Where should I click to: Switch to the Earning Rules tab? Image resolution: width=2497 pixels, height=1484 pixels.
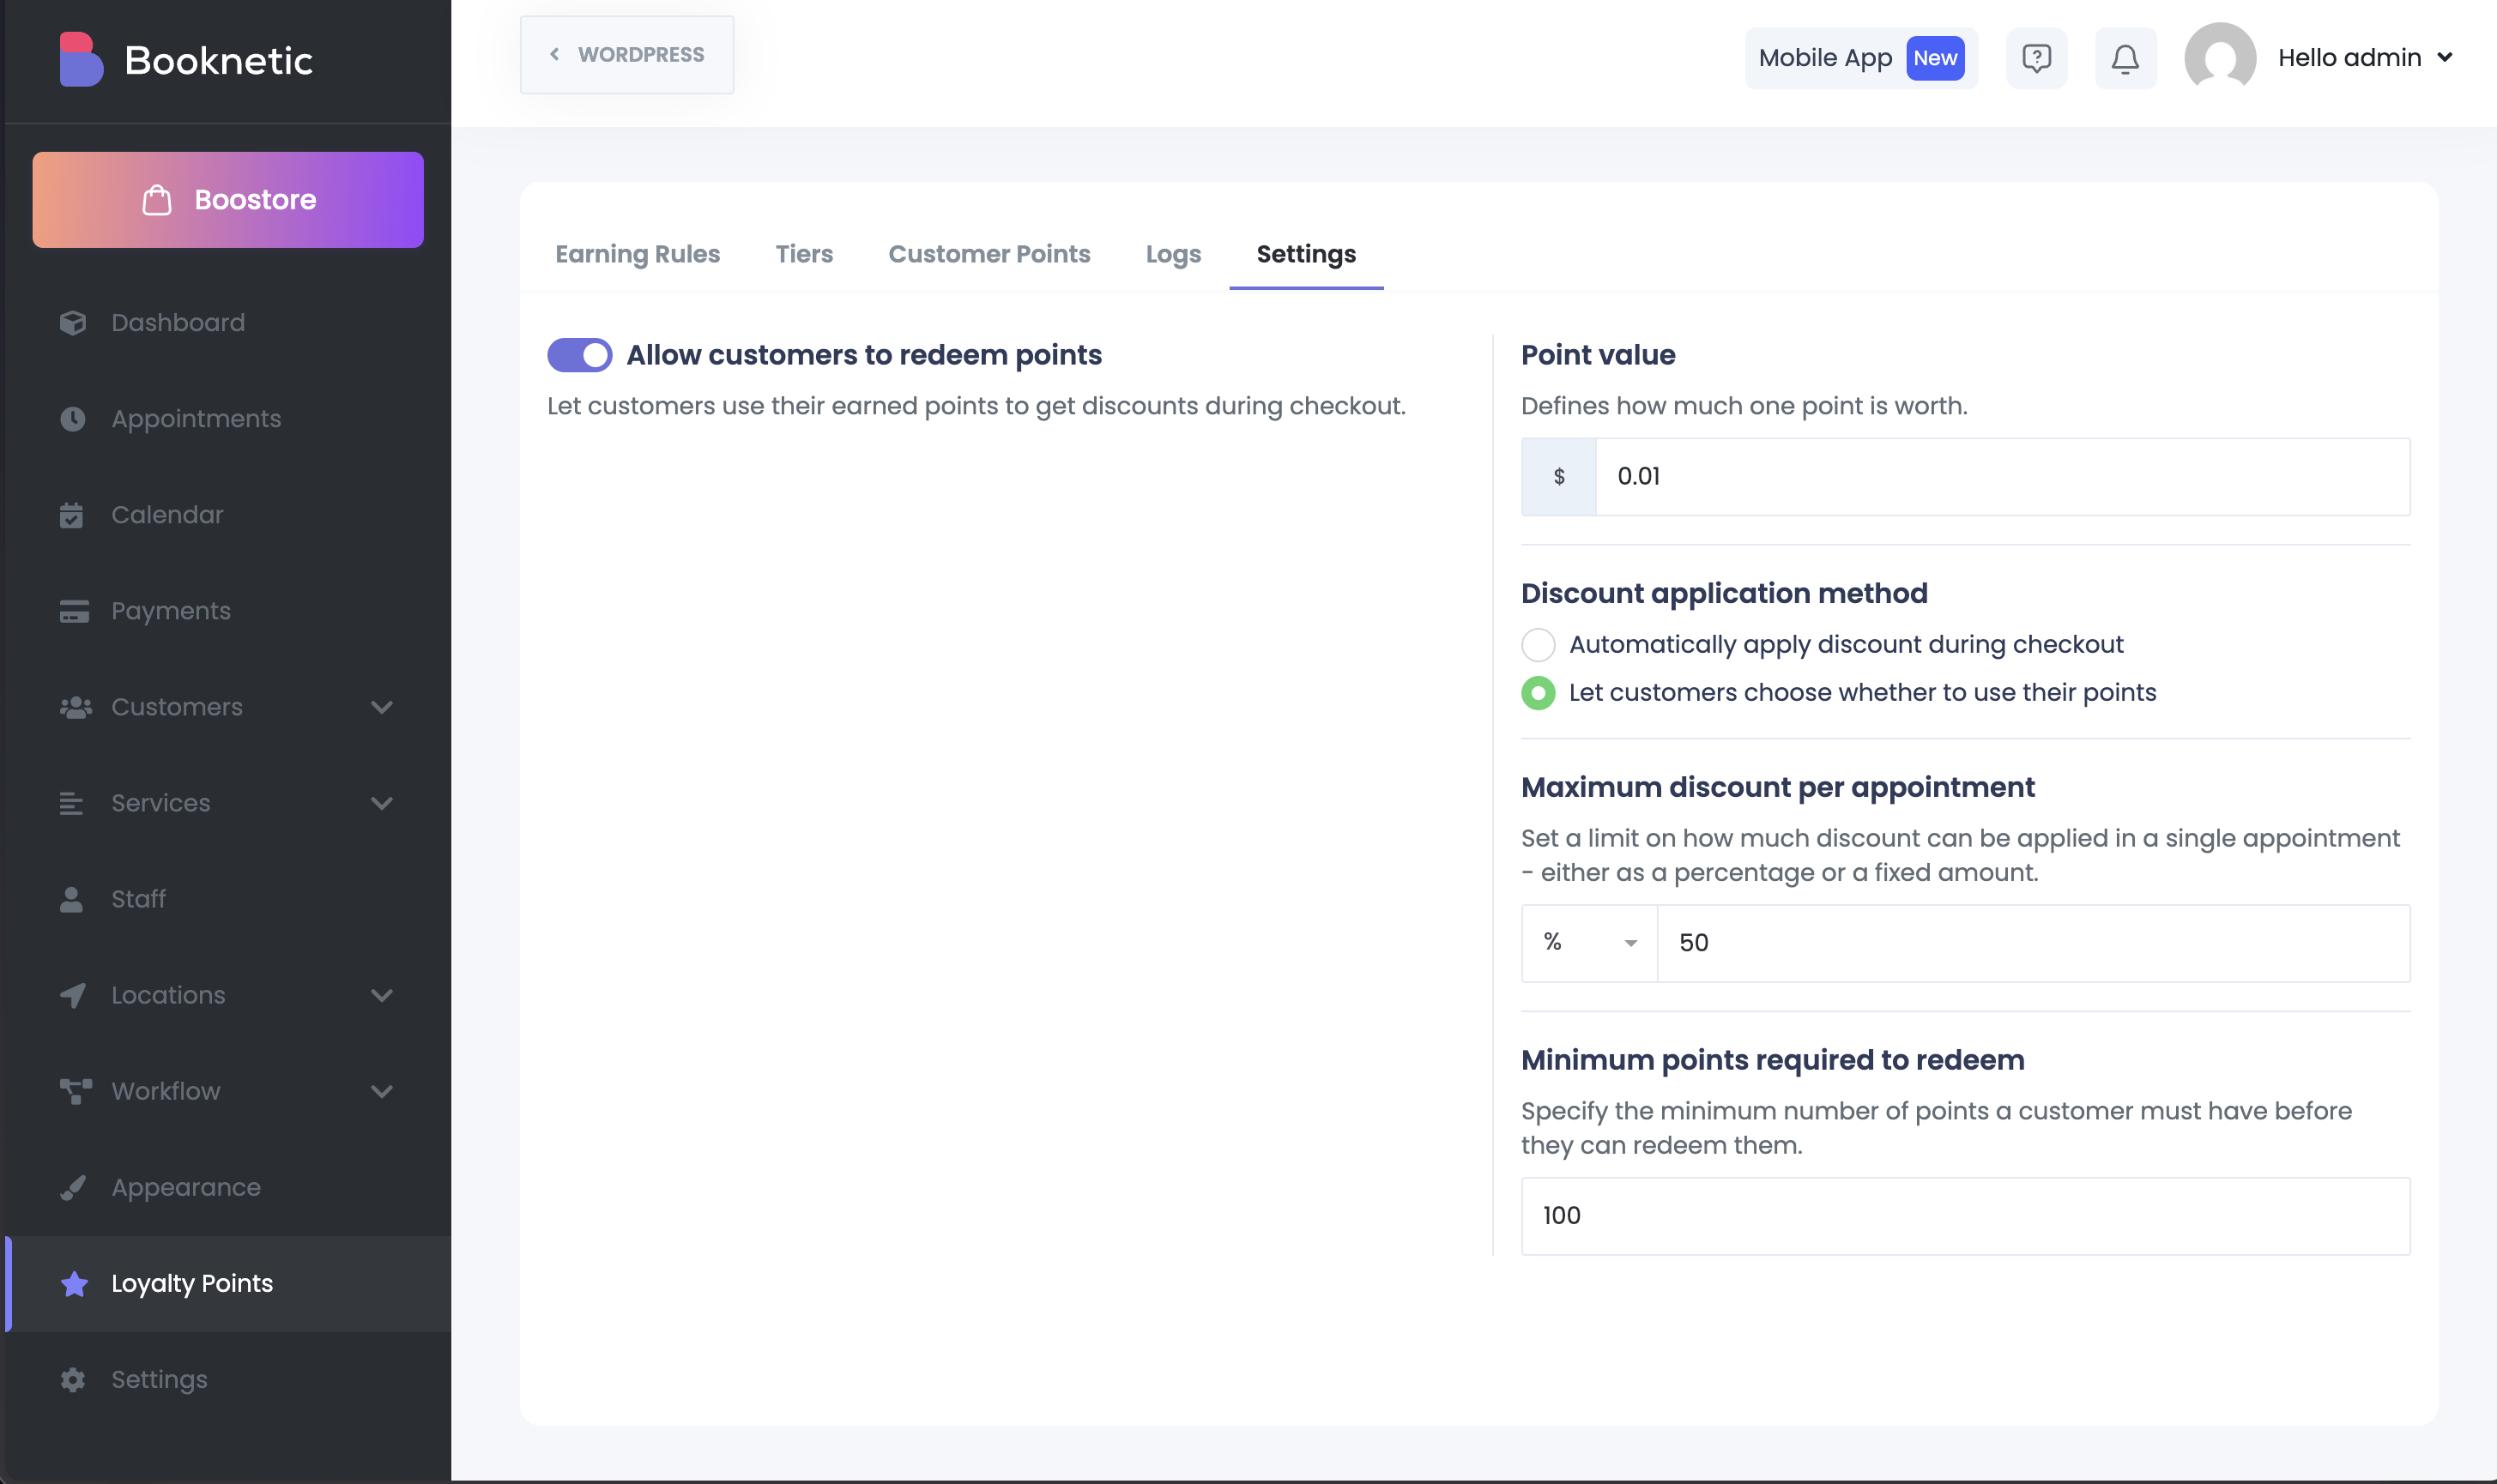click(637, 254)
